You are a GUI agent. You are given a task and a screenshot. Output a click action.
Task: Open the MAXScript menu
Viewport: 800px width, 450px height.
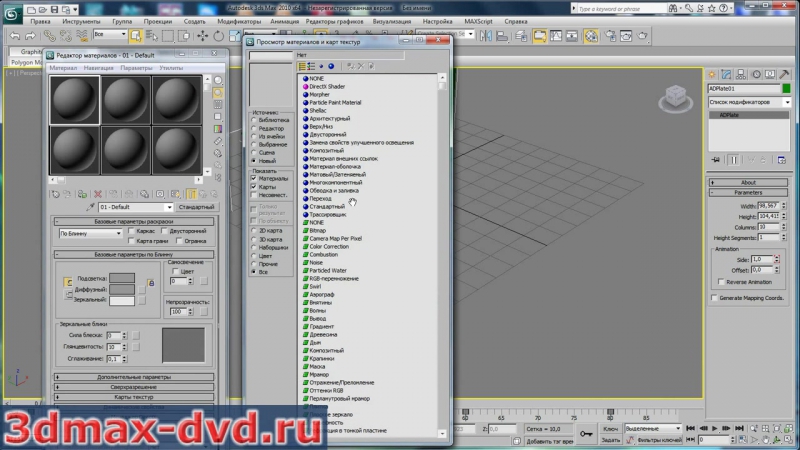pyautogui.click(x=478, y=21)
